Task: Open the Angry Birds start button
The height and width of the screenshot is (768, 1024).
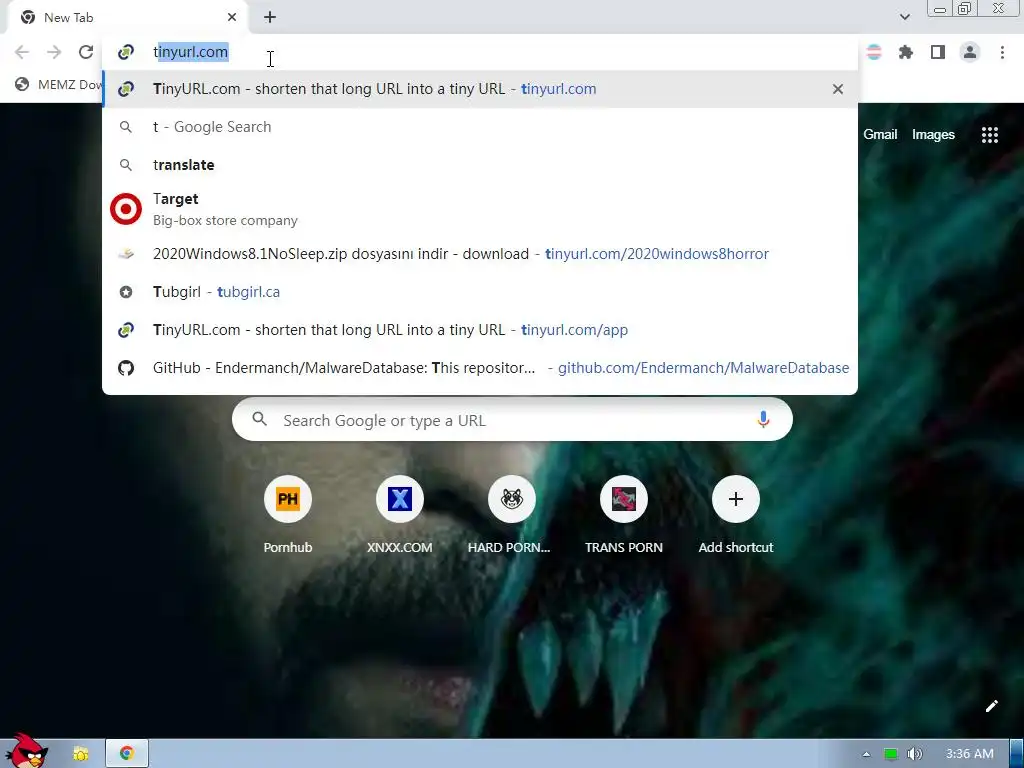Action: click(x=26, y=751)
